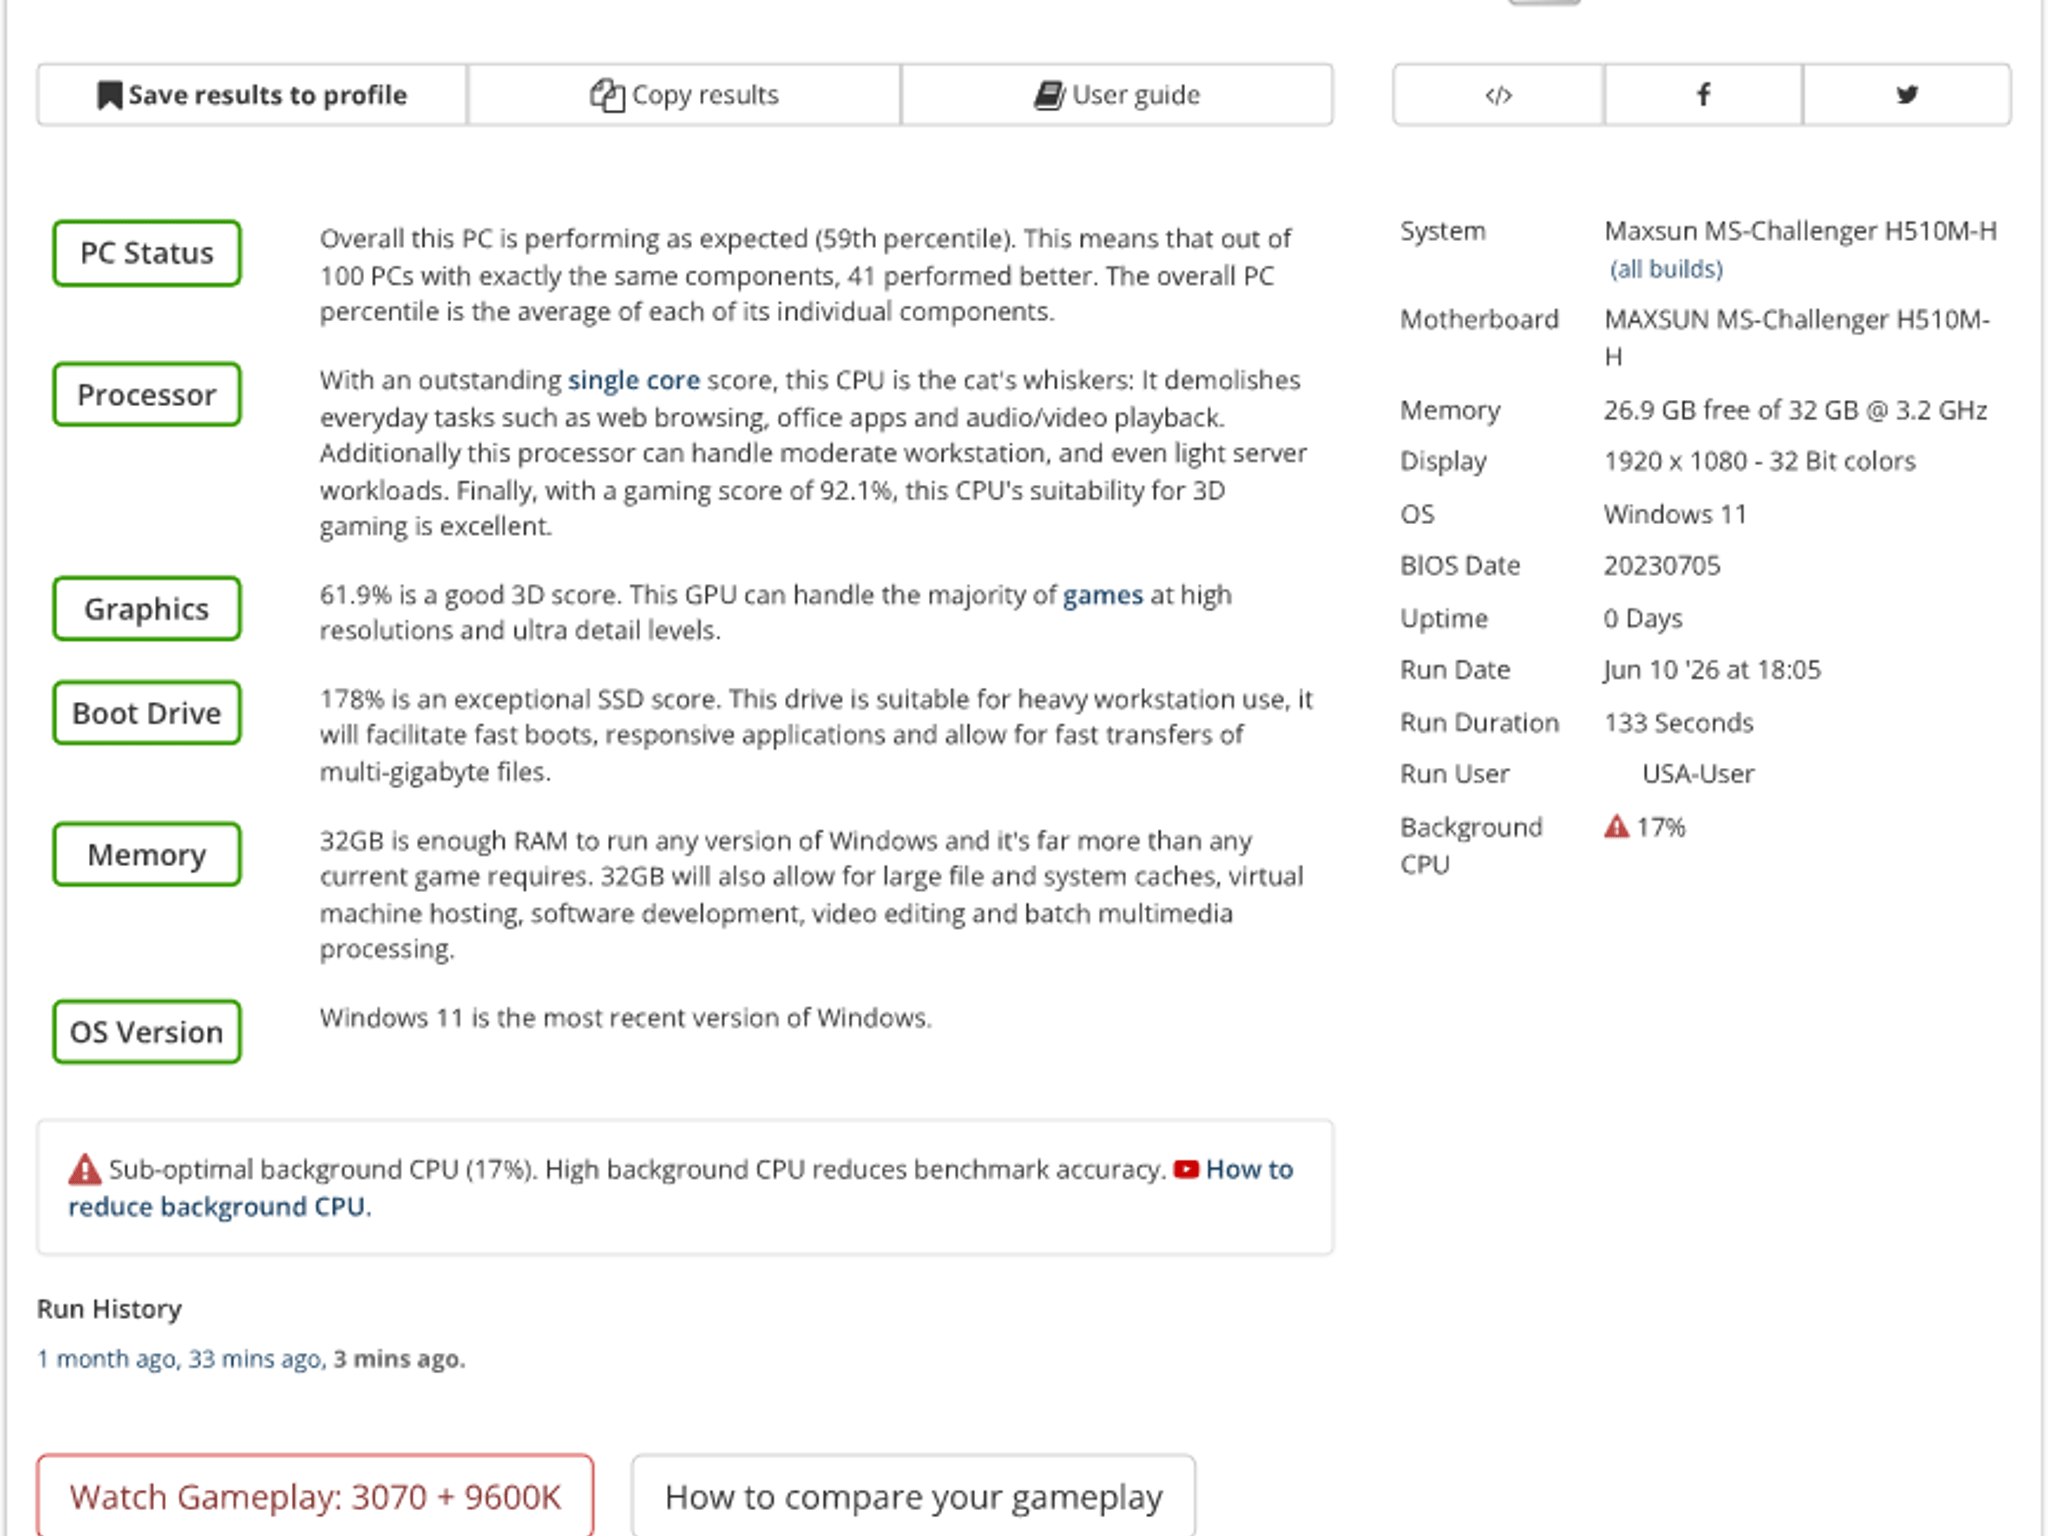Screen dimensions: 2048x1536
Task: Open the 33 mins ago run
Action: [255, 1359]
